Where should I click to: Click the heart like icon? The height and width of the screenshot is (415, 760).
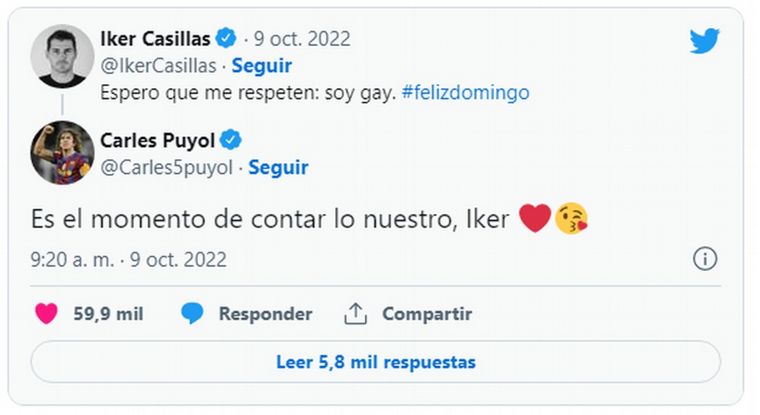47,314
